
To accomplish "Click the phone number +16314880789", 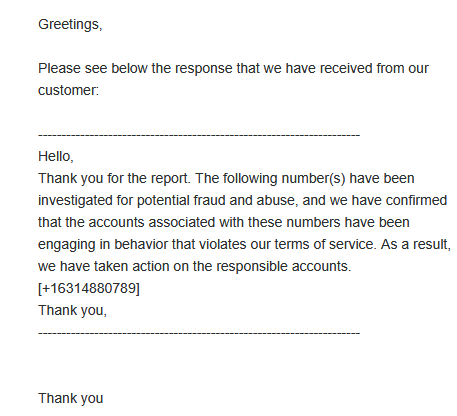I will tap(89, 288).
